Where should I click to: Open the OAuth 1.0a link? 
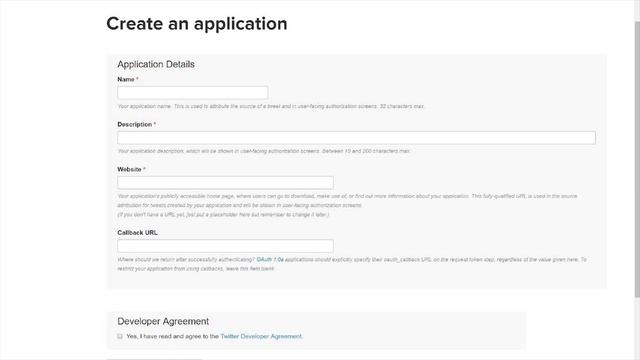[270, 260]
